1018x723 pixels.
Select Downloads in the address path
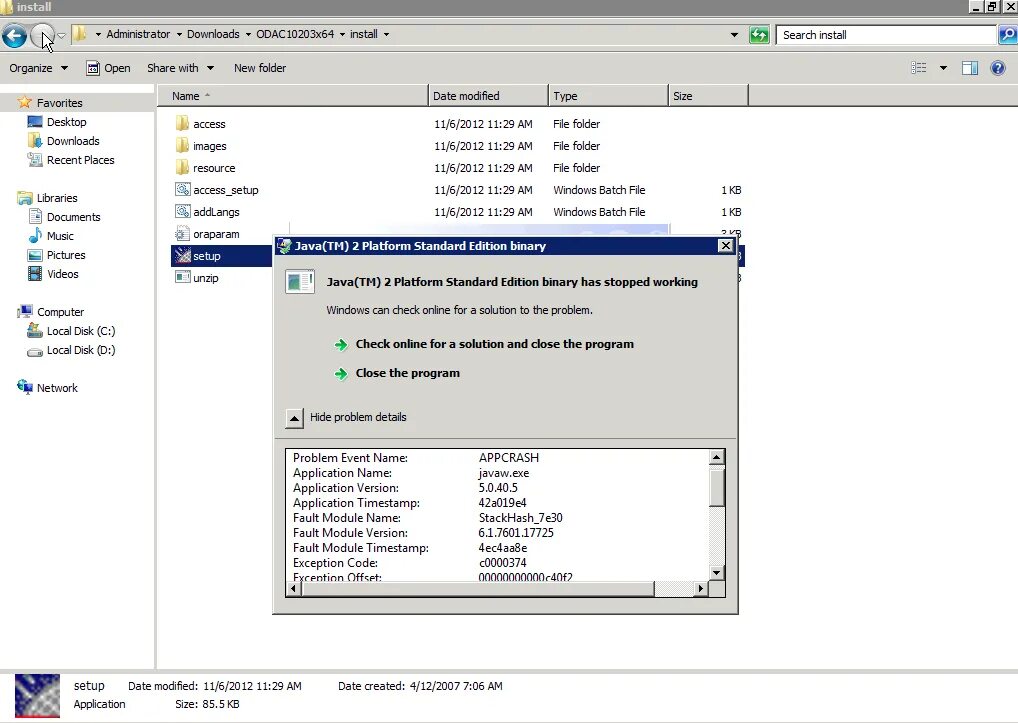pyautogui.click(x=213, y=34)
